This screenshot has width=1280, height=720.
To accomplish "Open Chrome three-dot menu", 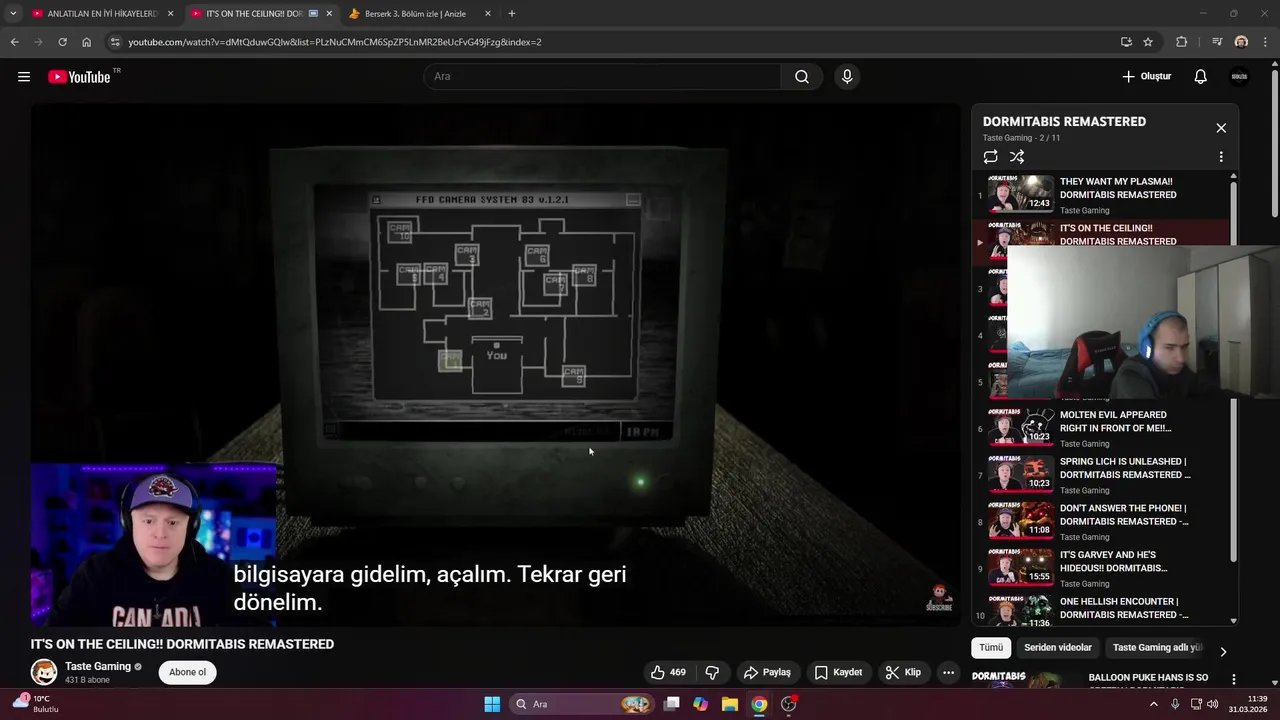I will (1265, 42).
